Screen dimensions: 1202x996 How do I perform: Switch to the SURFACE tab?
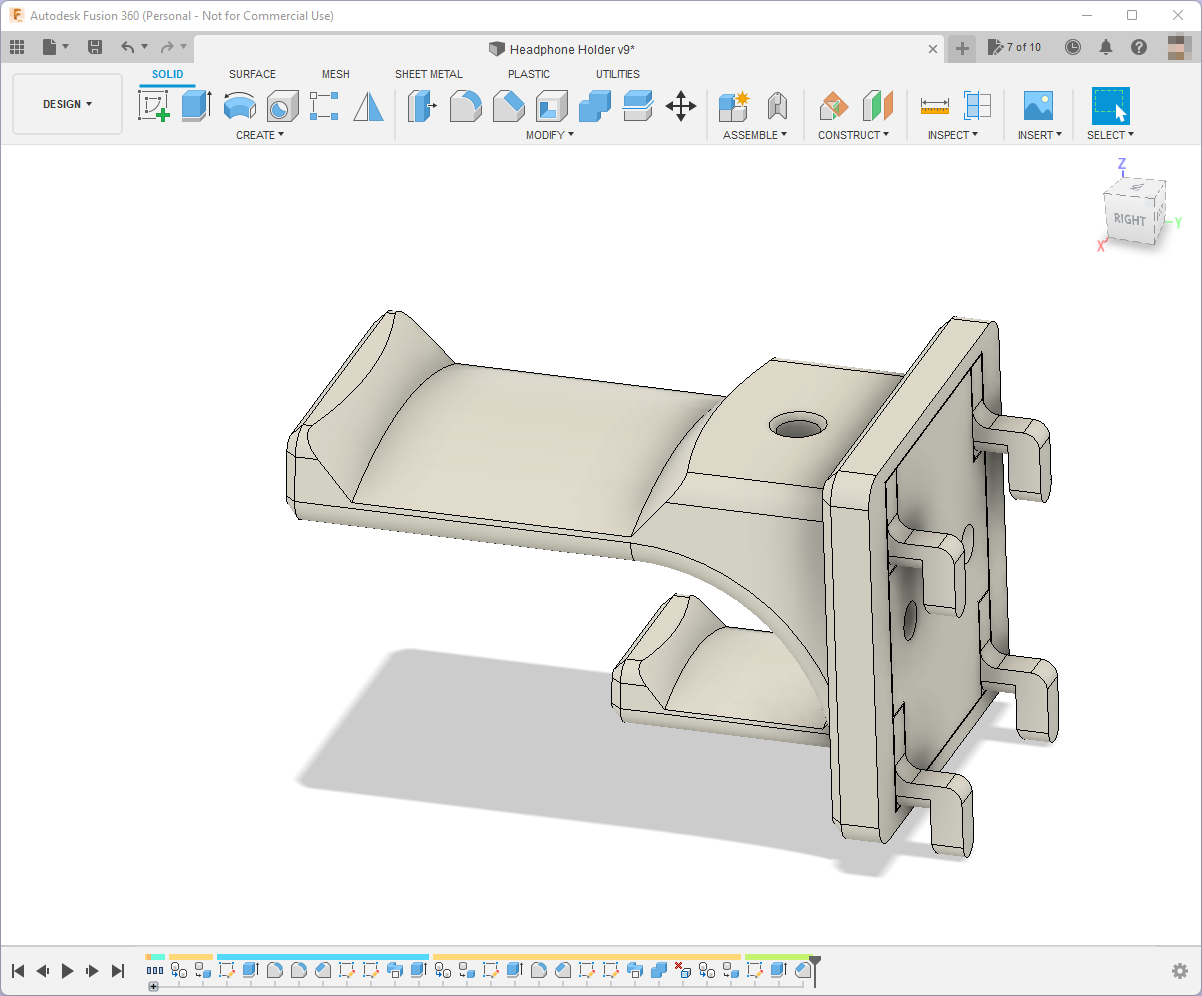(x=252, y=74)
